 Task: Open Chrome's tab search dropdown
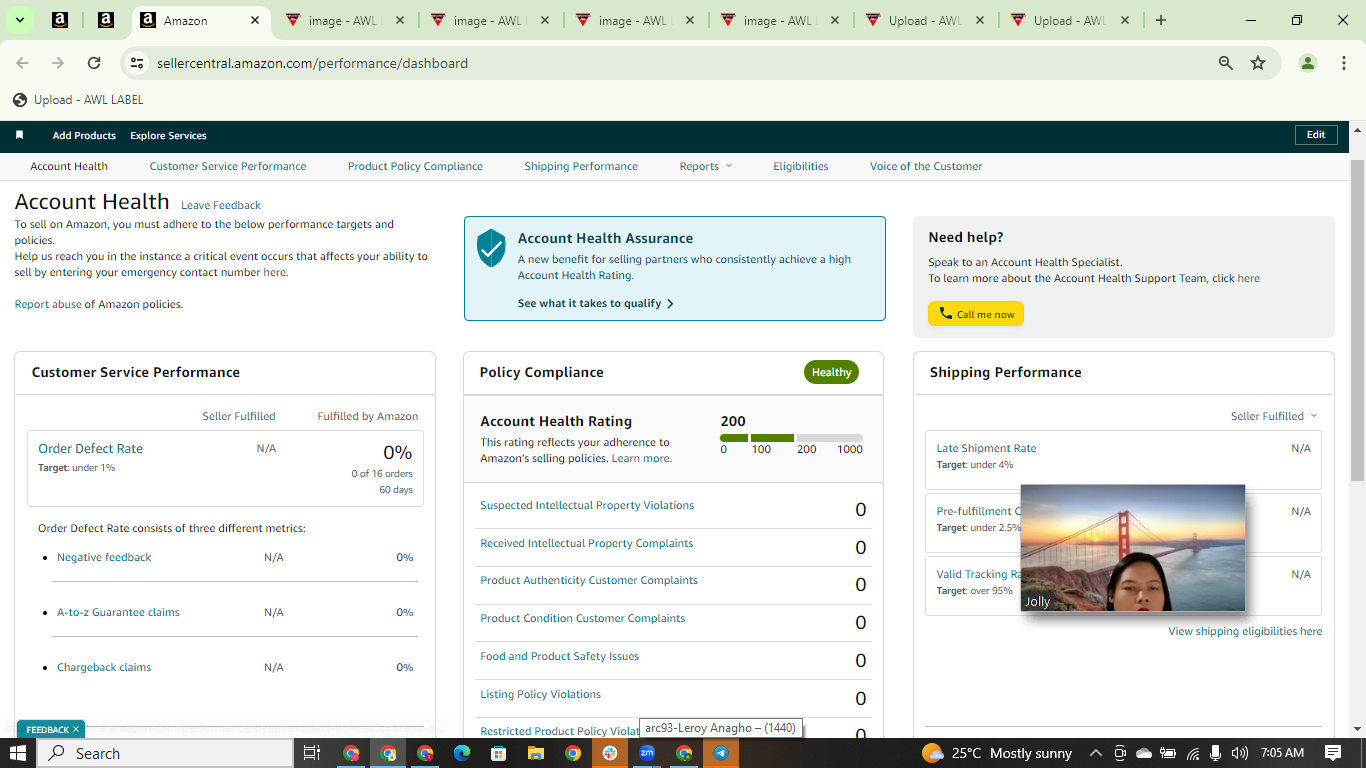(x=20, y=20)
